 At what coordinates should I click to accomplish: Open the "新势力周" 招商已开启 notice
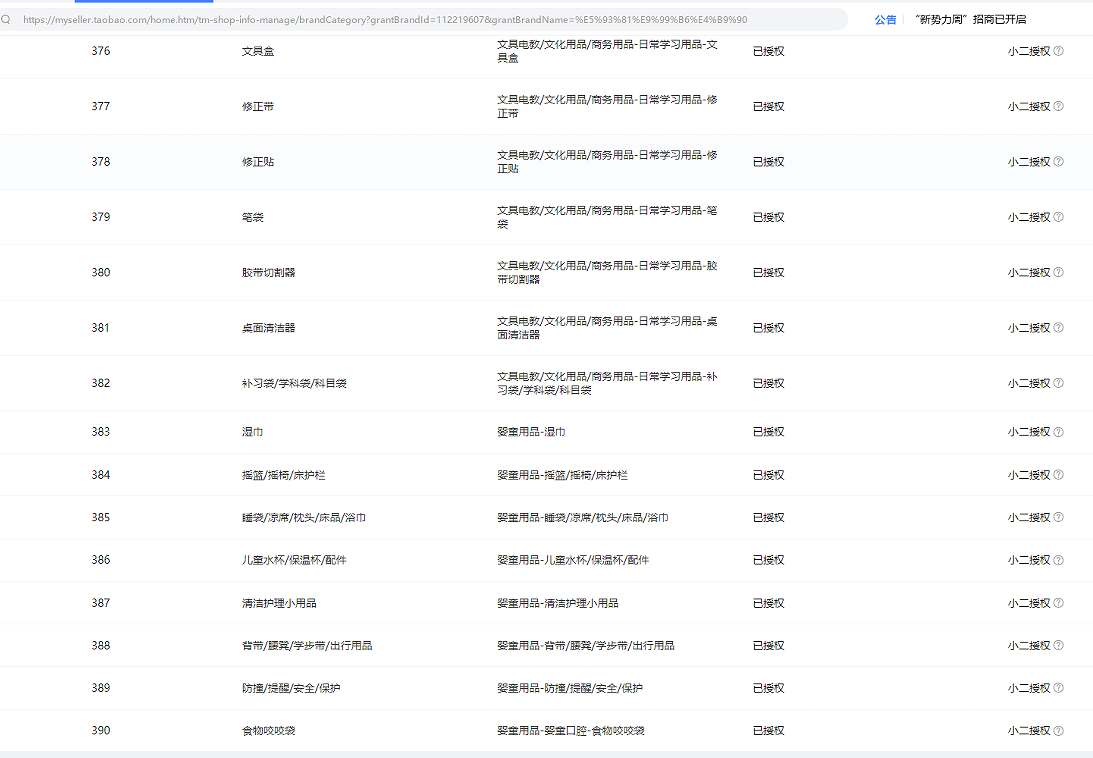click(x=970, y=19)
